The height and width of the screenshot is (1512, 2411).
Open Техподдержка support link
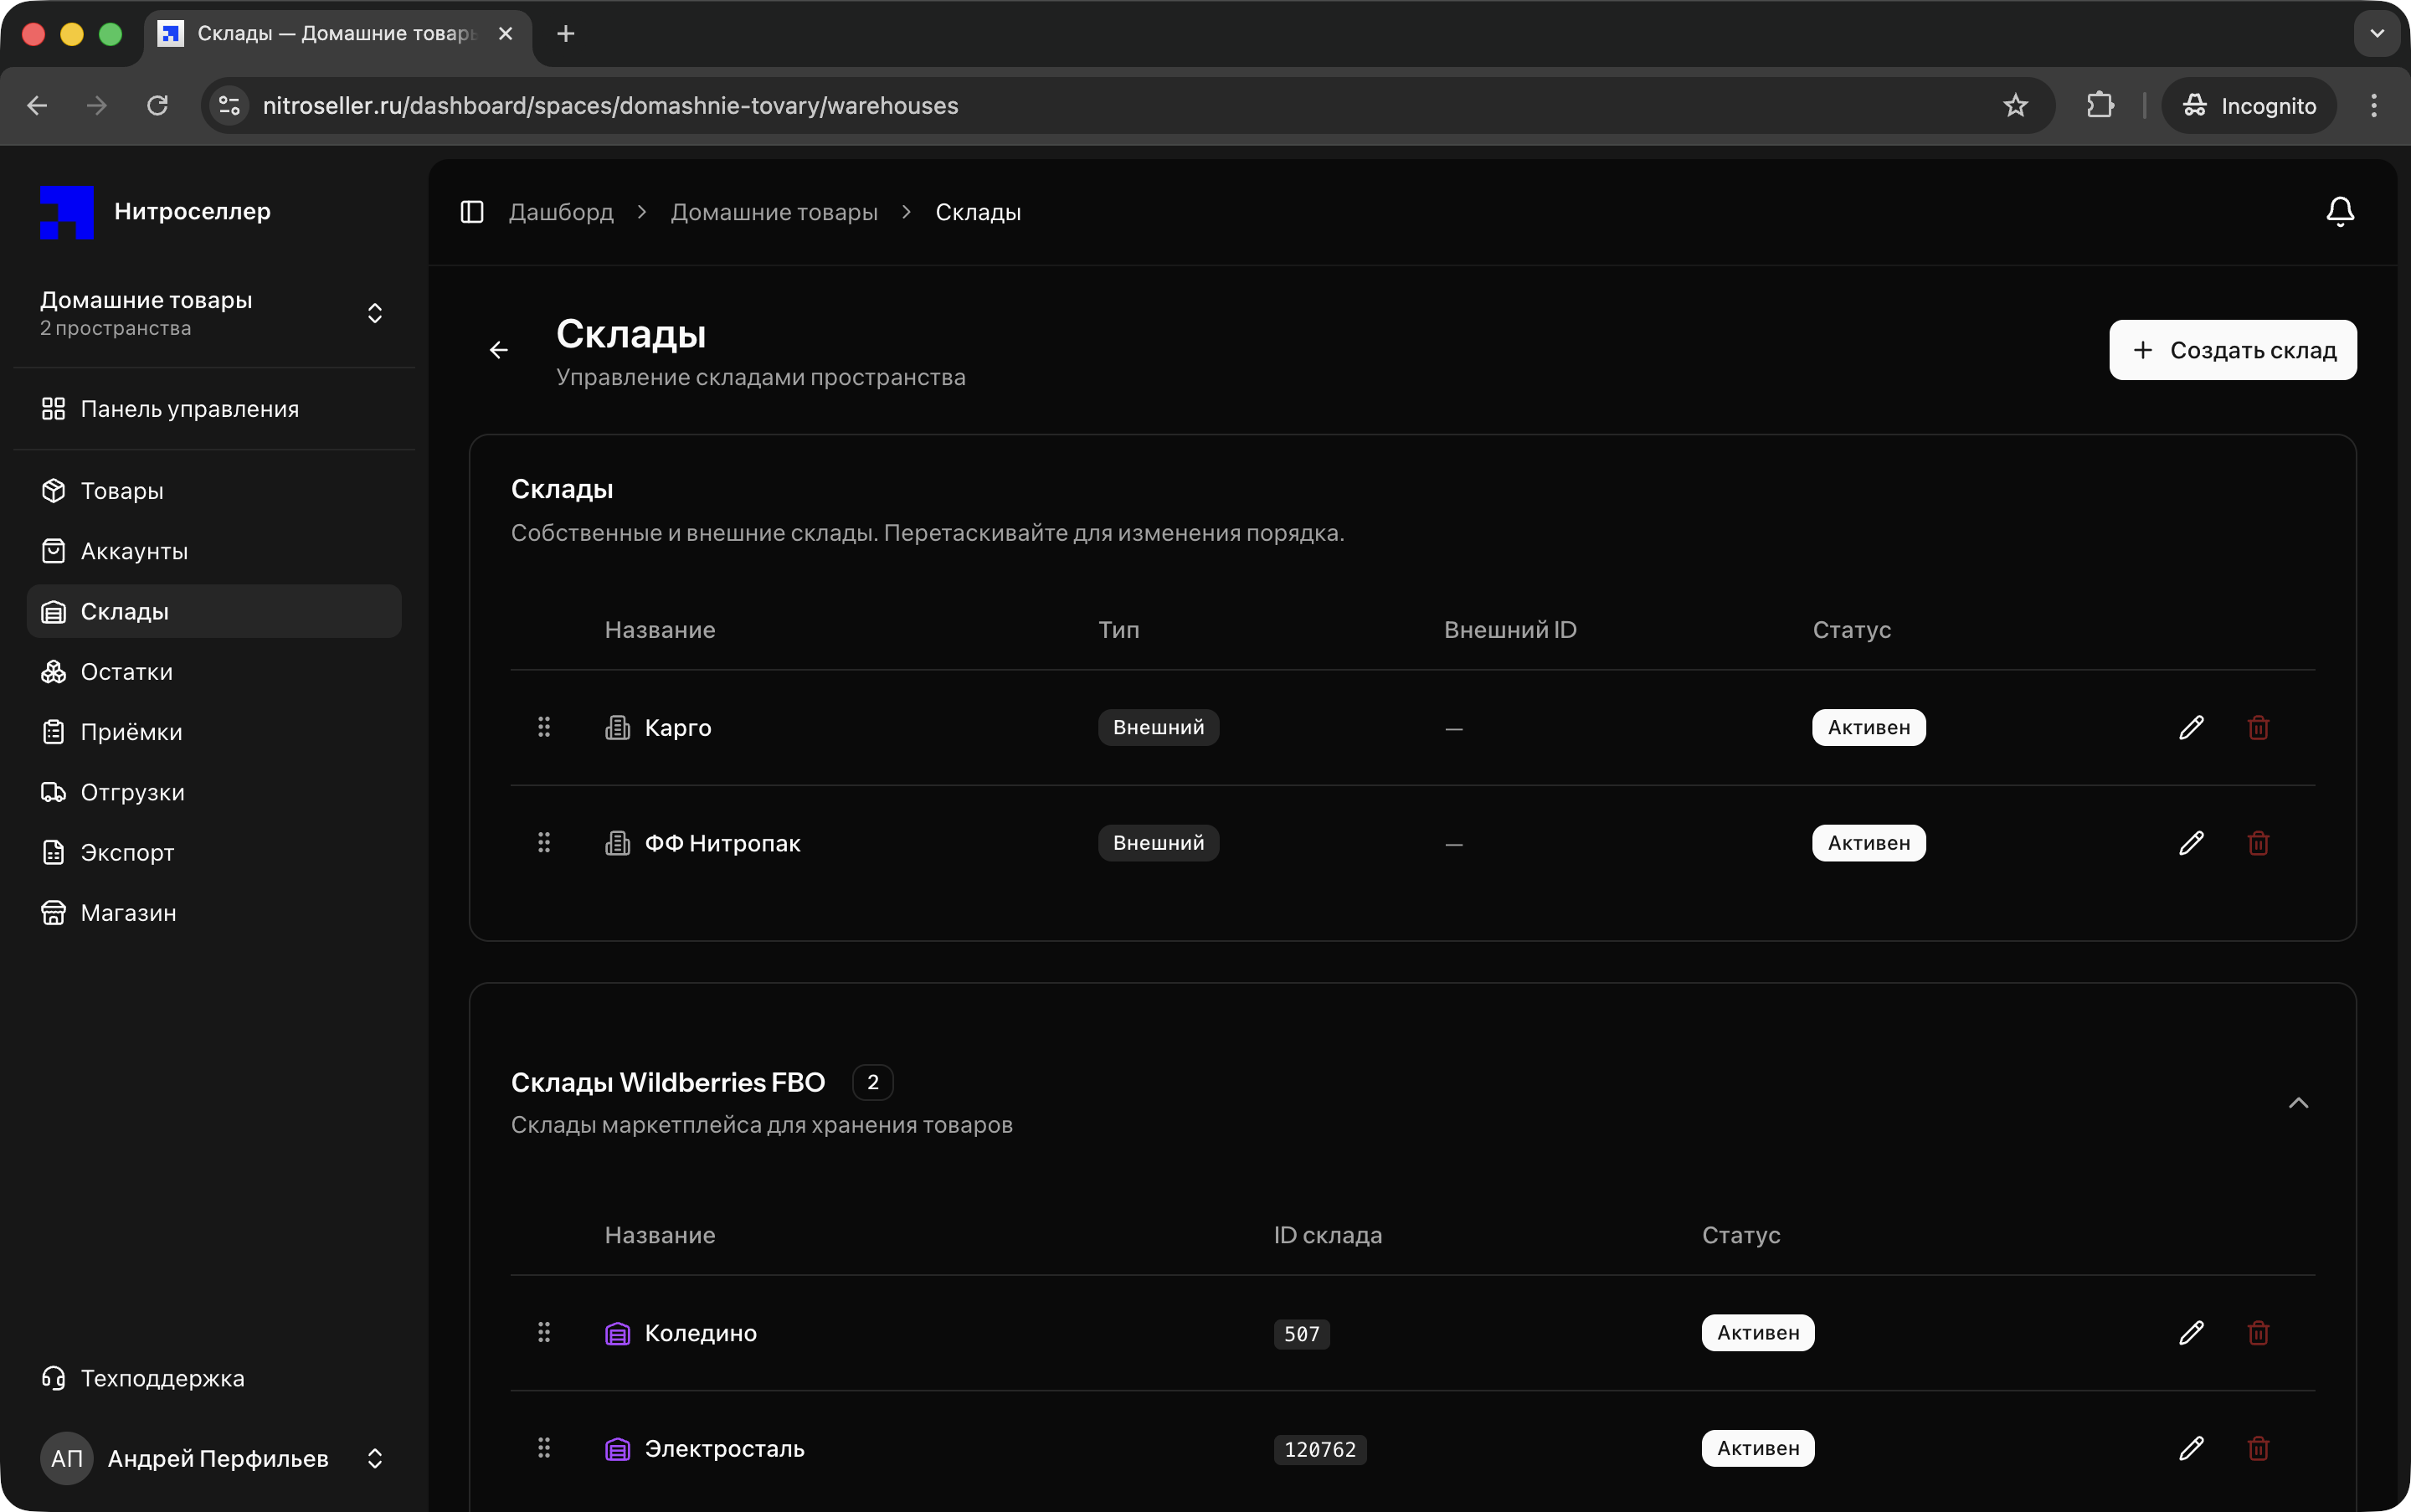tap(162, 1378)
